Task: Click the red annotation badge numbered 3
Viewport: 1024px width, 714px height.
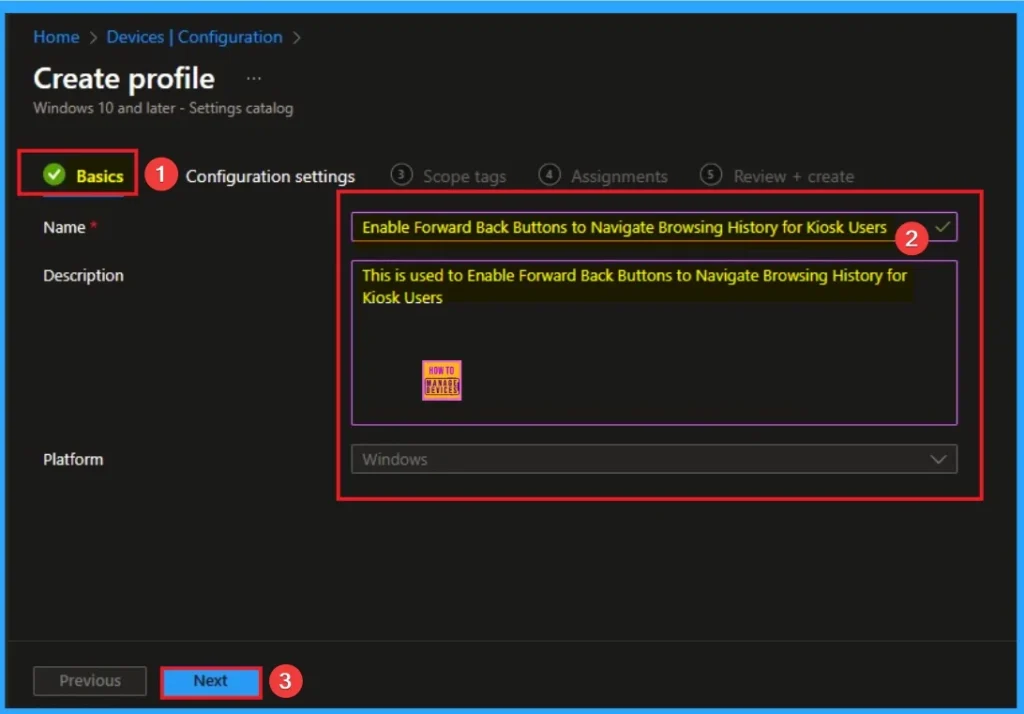Action: click(285, 681)
